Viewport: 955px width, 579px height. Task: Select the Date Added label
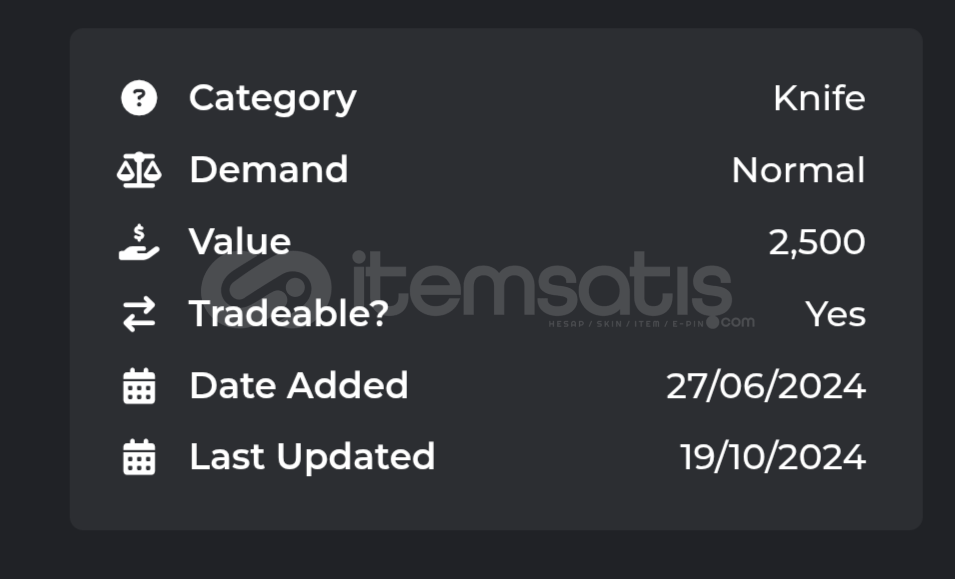tap(298, 385)
